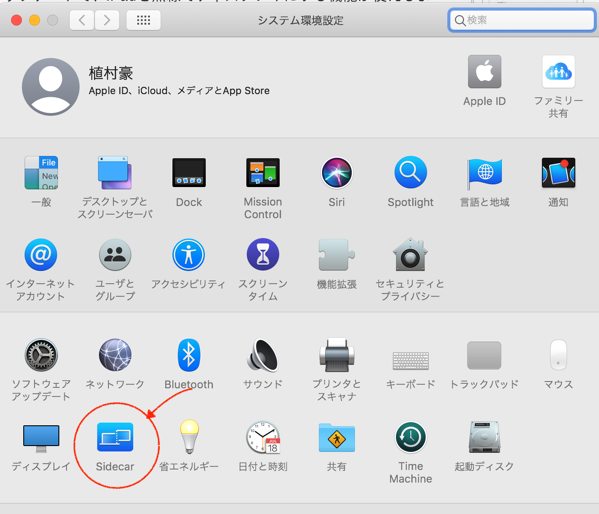Open ネットワーク preferences
This screenshot has height=514, width=599.
[115, 355]
